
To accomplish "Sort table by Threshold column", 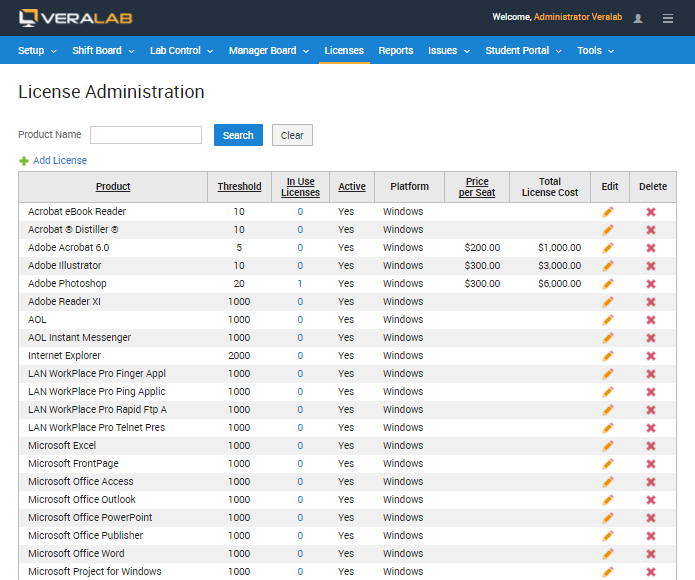I will [x=239, y=187].
